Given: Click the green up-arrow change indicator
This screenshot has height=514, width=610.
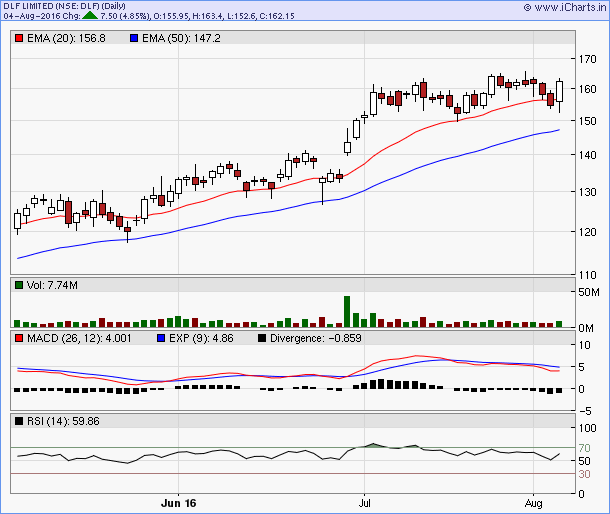Looking at the screenshot, I should [90, 16].
